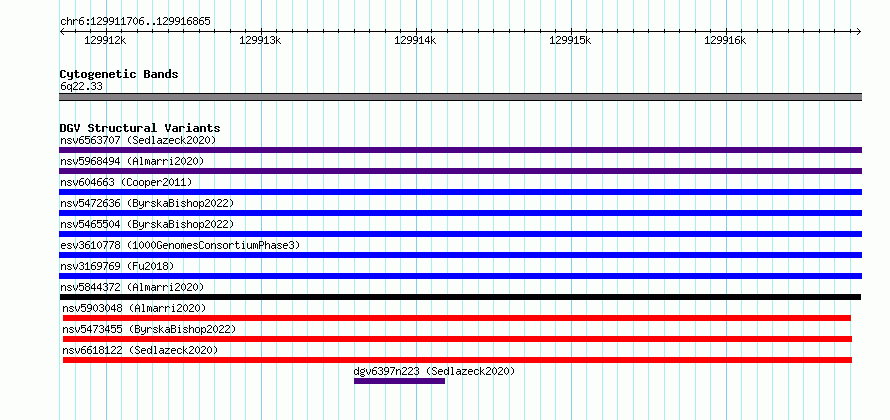
Task: Click the DGV Structural Variants track title
Action: (x=140, y=128)
